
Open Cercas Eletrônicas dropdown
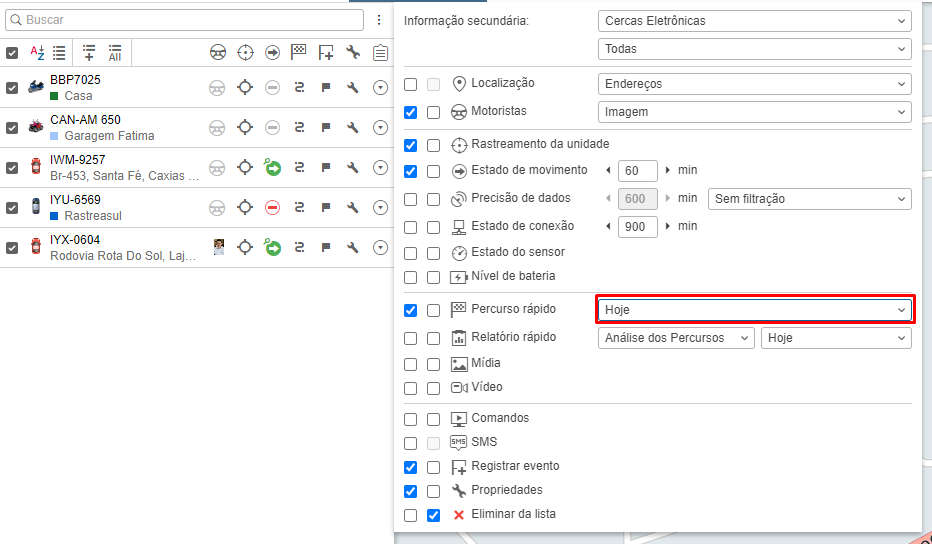[754, 21]
